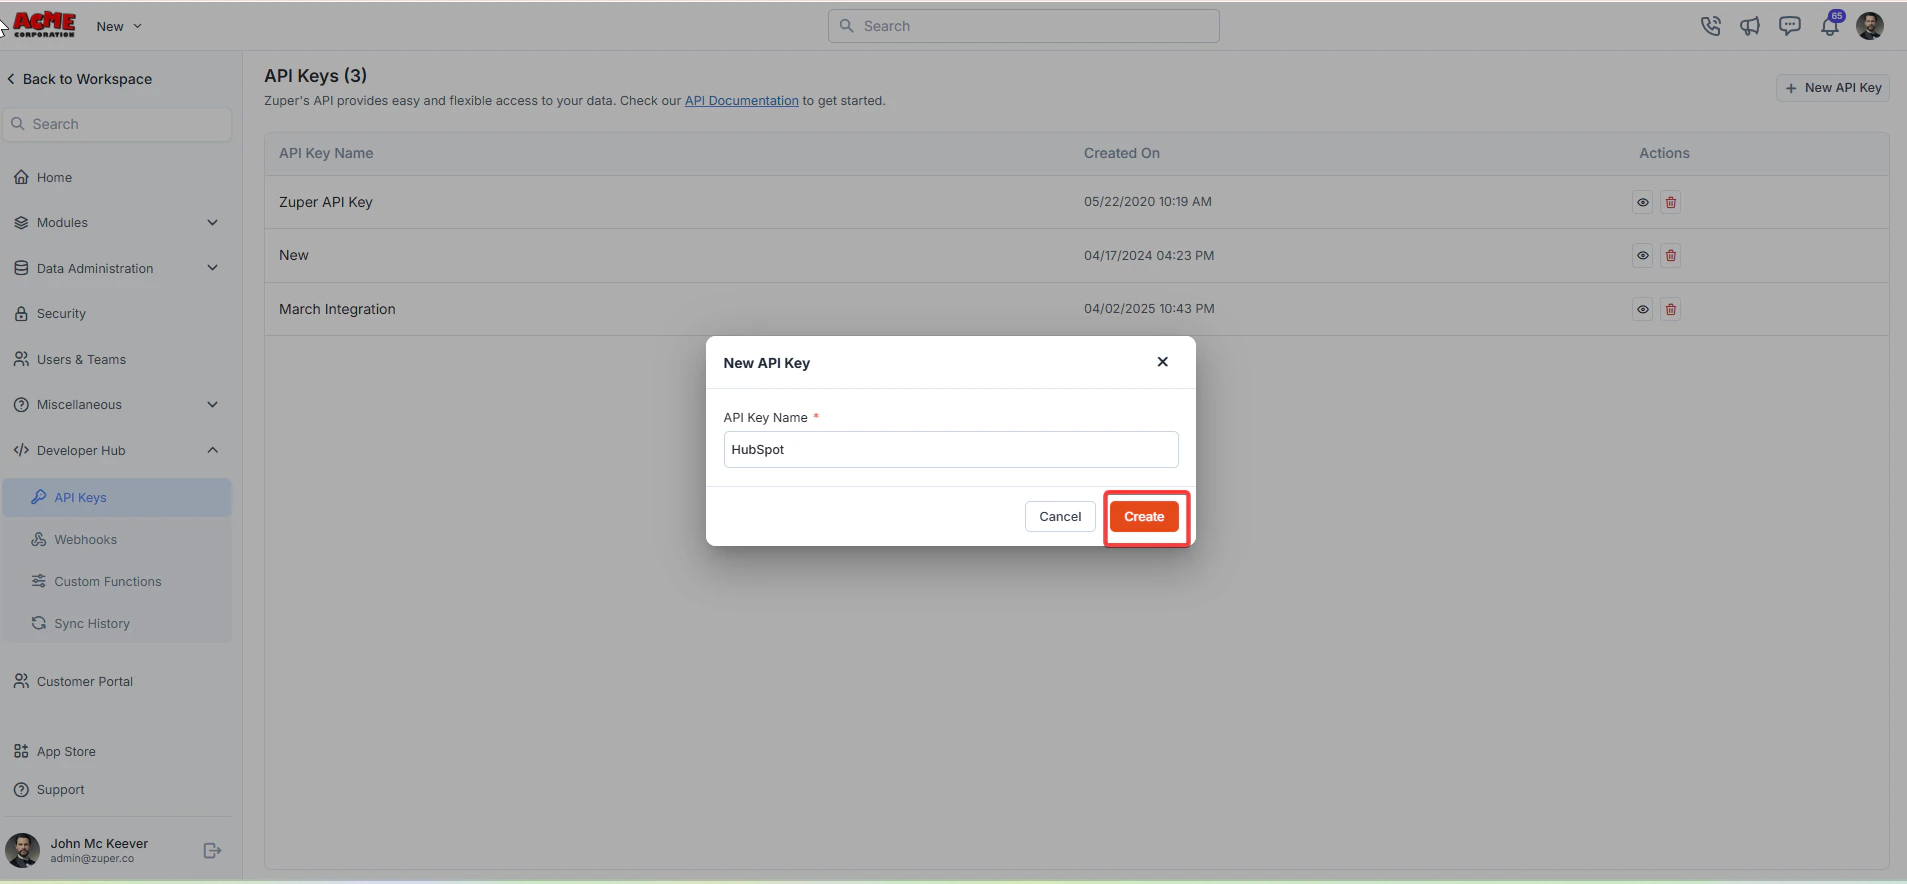Click the Custom Functions sliders icon

[39, 581]
